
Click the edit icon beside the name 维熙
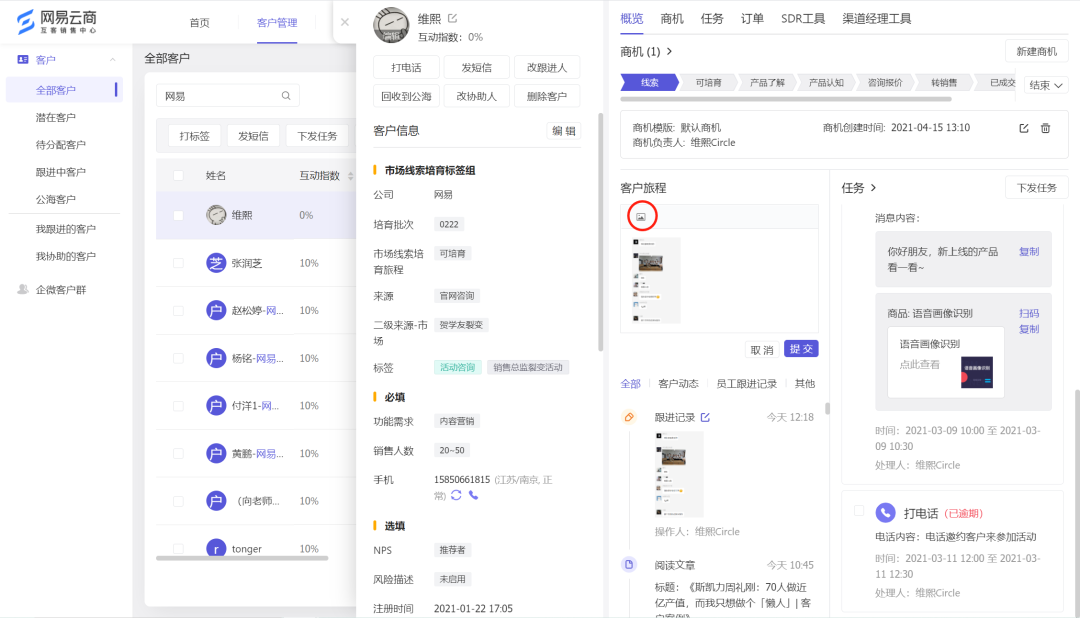click(453, 19)
